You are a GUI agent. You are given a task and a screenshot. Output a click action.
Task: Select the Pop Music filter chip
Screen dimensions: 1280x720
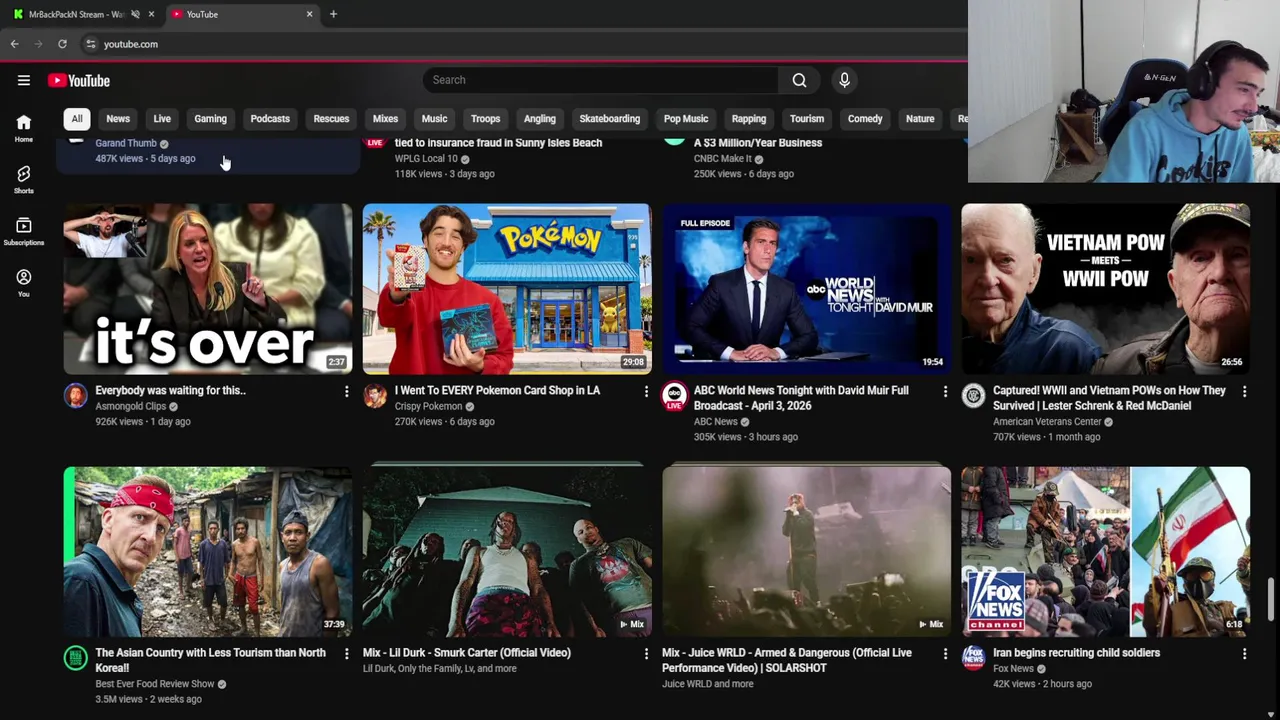coord(686,119)
